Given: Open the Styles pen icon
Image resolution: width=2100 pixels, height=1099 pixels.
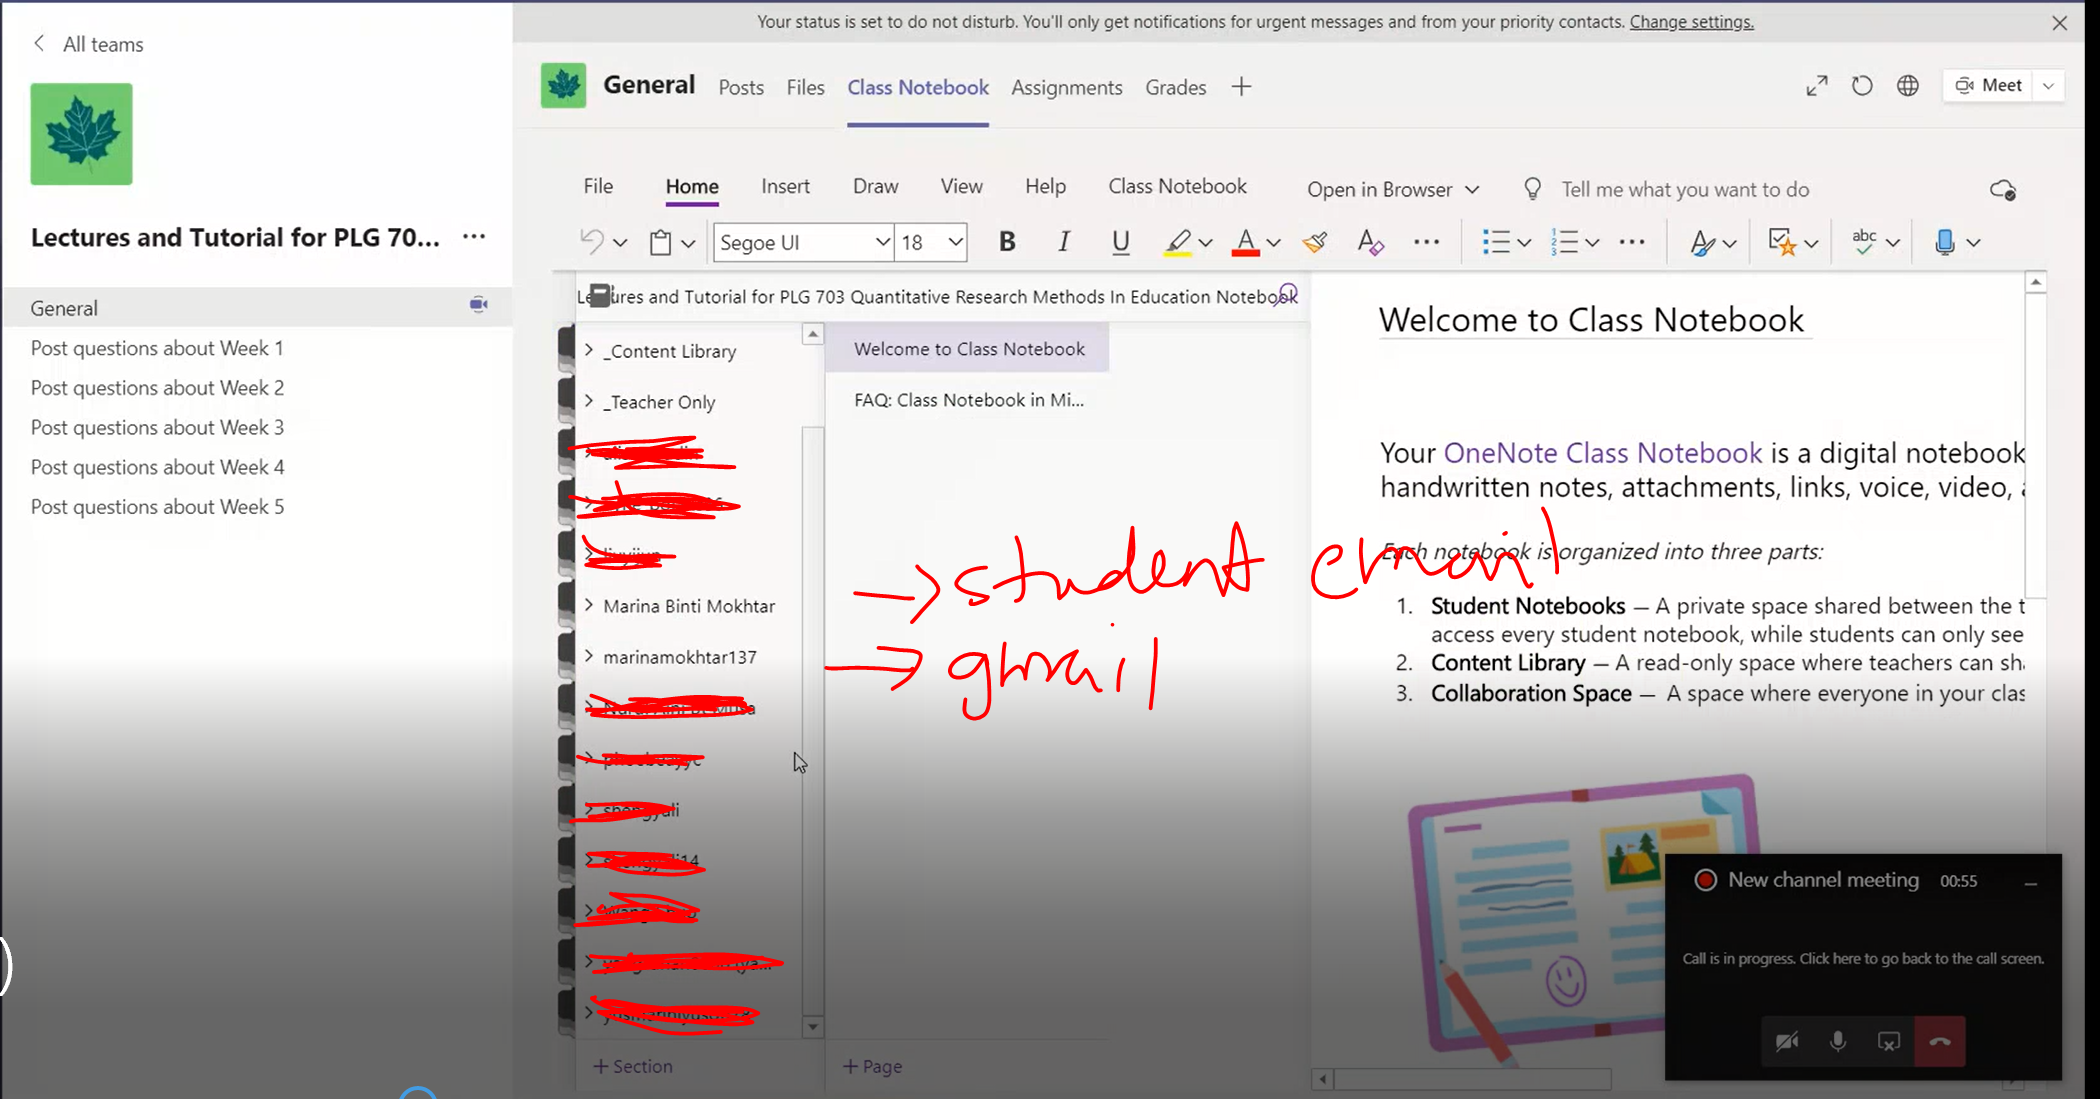Looking at the screenshot, I should [1702, 242].
